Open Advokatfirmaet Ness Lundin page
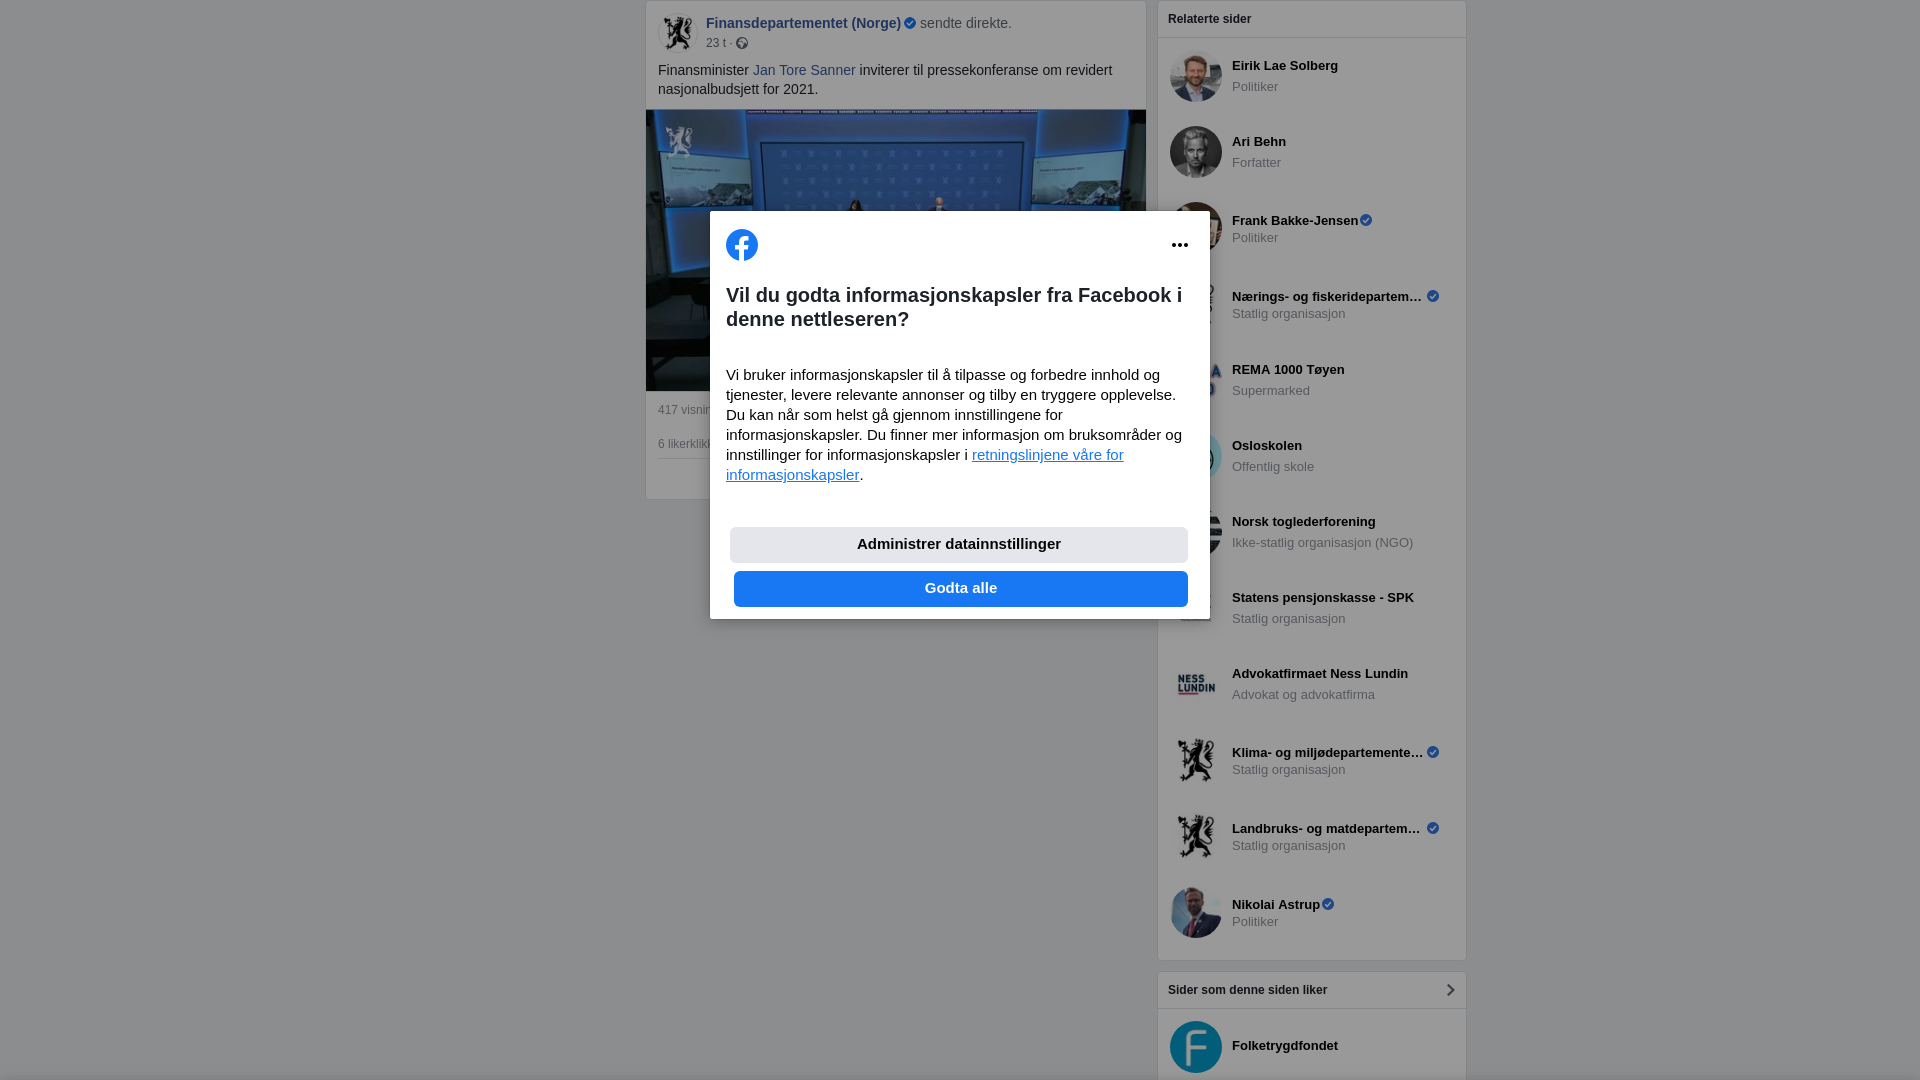Viewport: 1920px width, 1080px height. [x=1320, y=674]
